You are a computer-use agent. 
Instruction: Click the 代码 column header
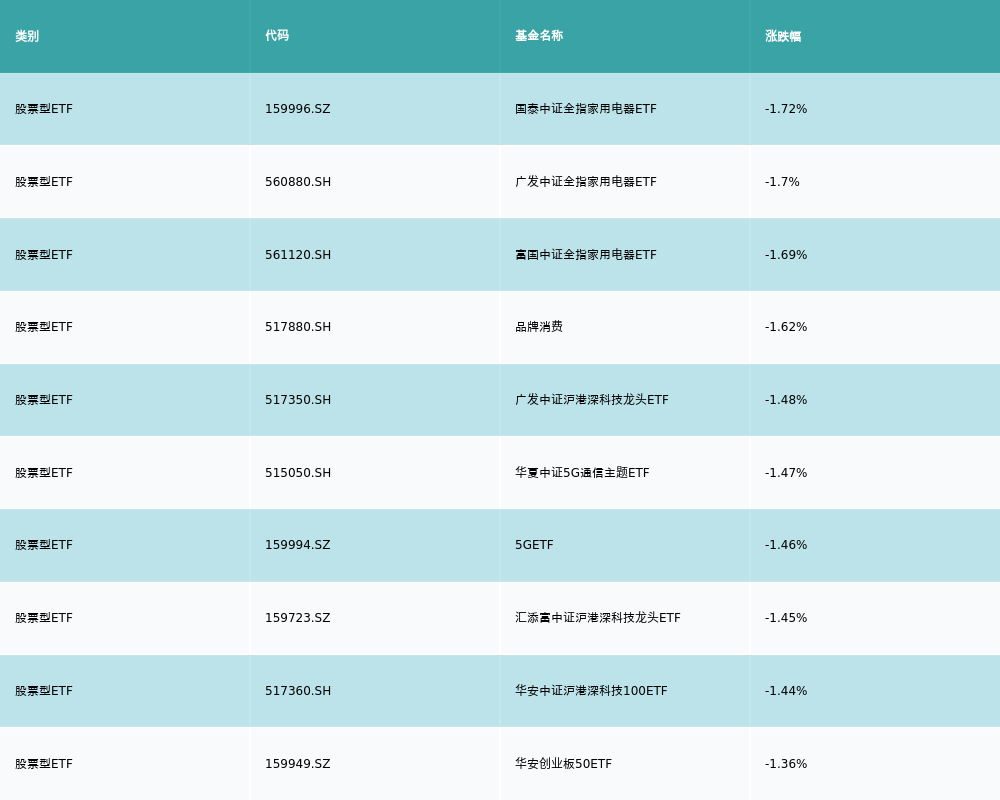[x=277, y=36]
